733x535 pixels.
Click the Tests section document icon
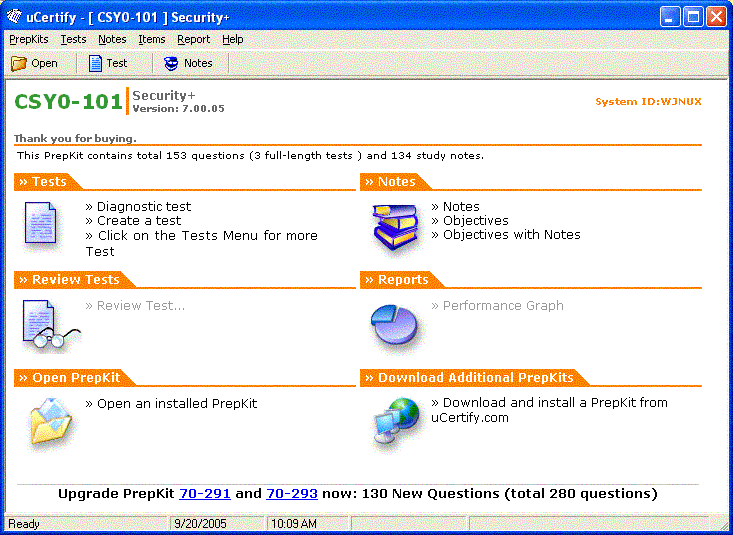(41, 223)
